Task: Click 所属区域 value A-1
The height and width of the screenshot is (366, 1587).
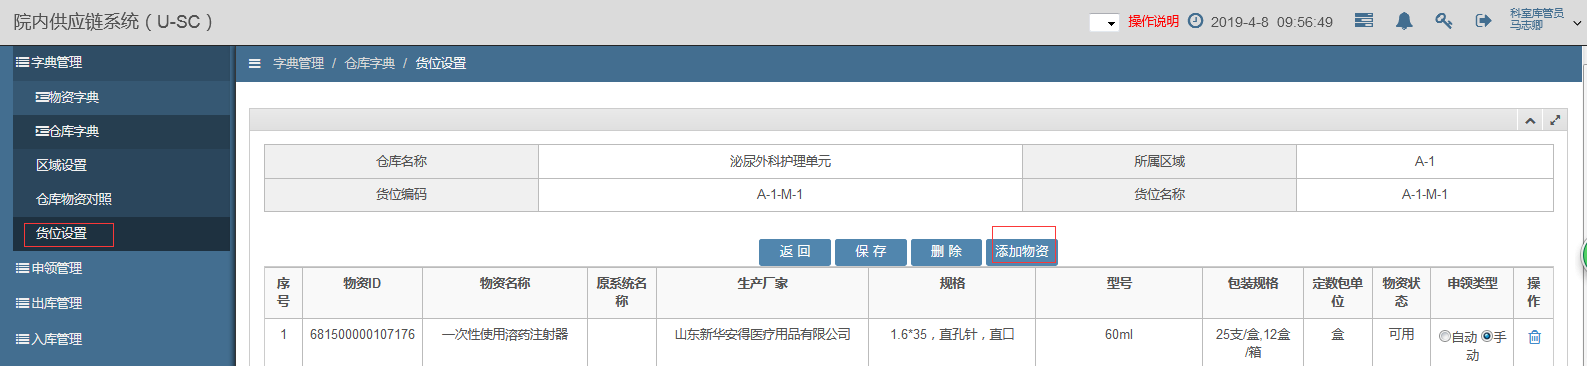Action: click(1425, 161)
